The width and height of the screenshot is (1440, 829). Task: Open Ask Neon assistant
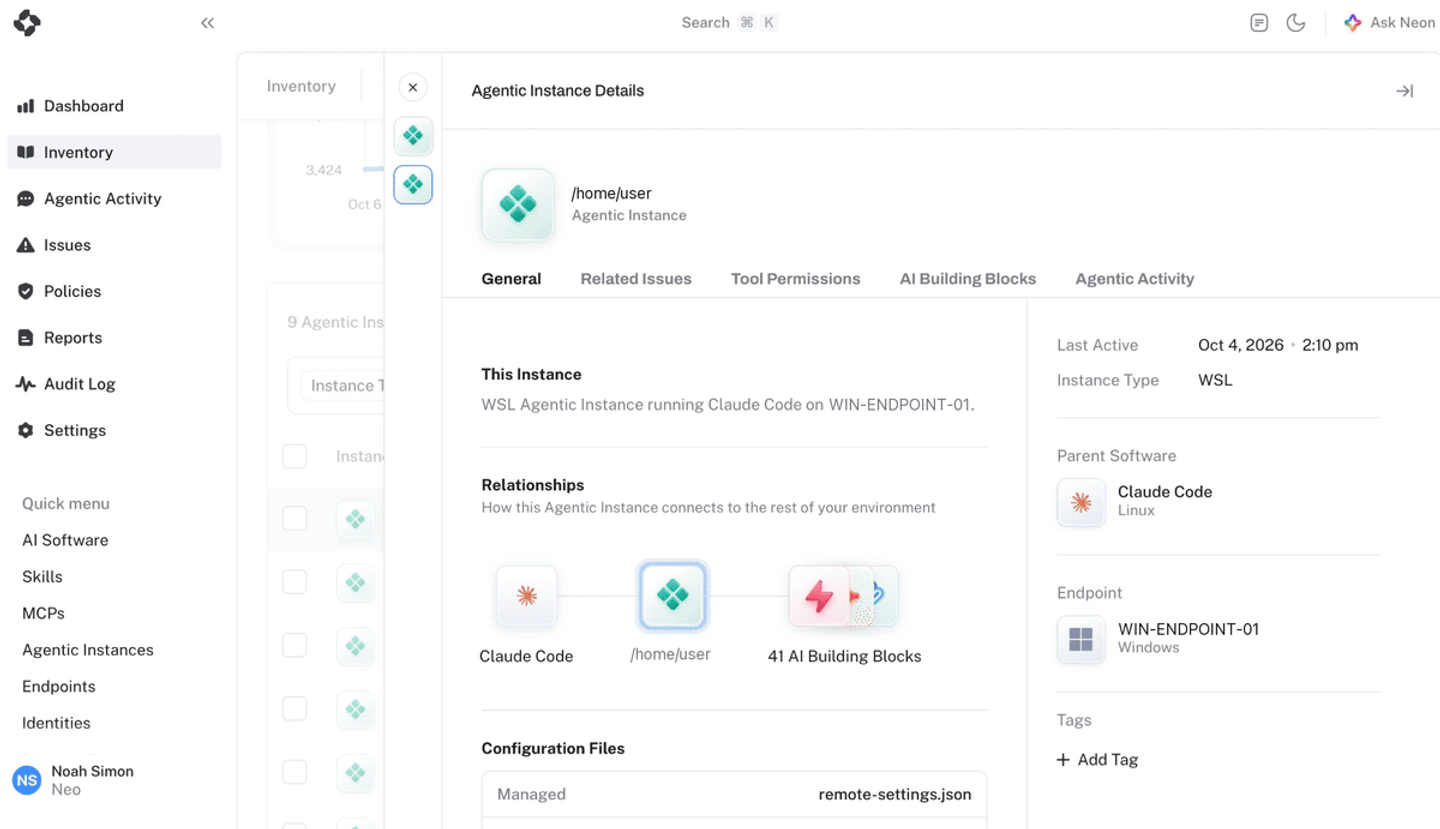tap(1390, 23)
